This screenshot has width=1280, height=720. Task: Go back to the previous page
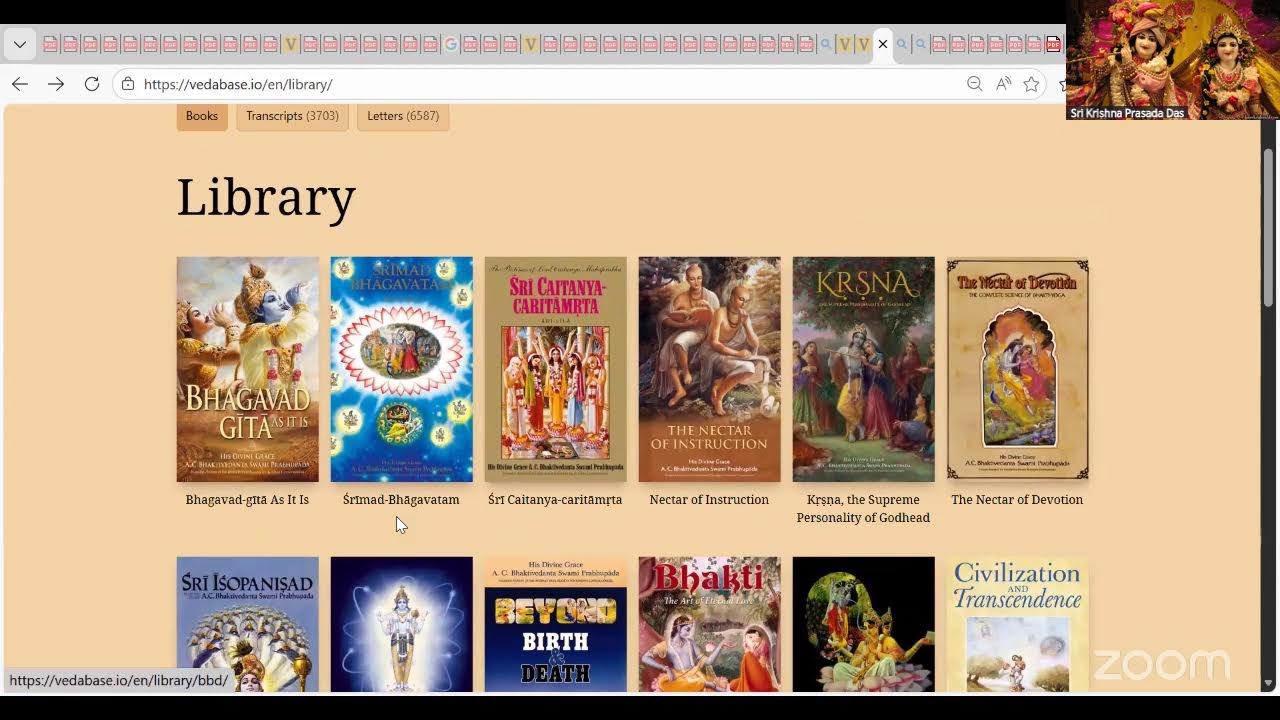[20, 84]
